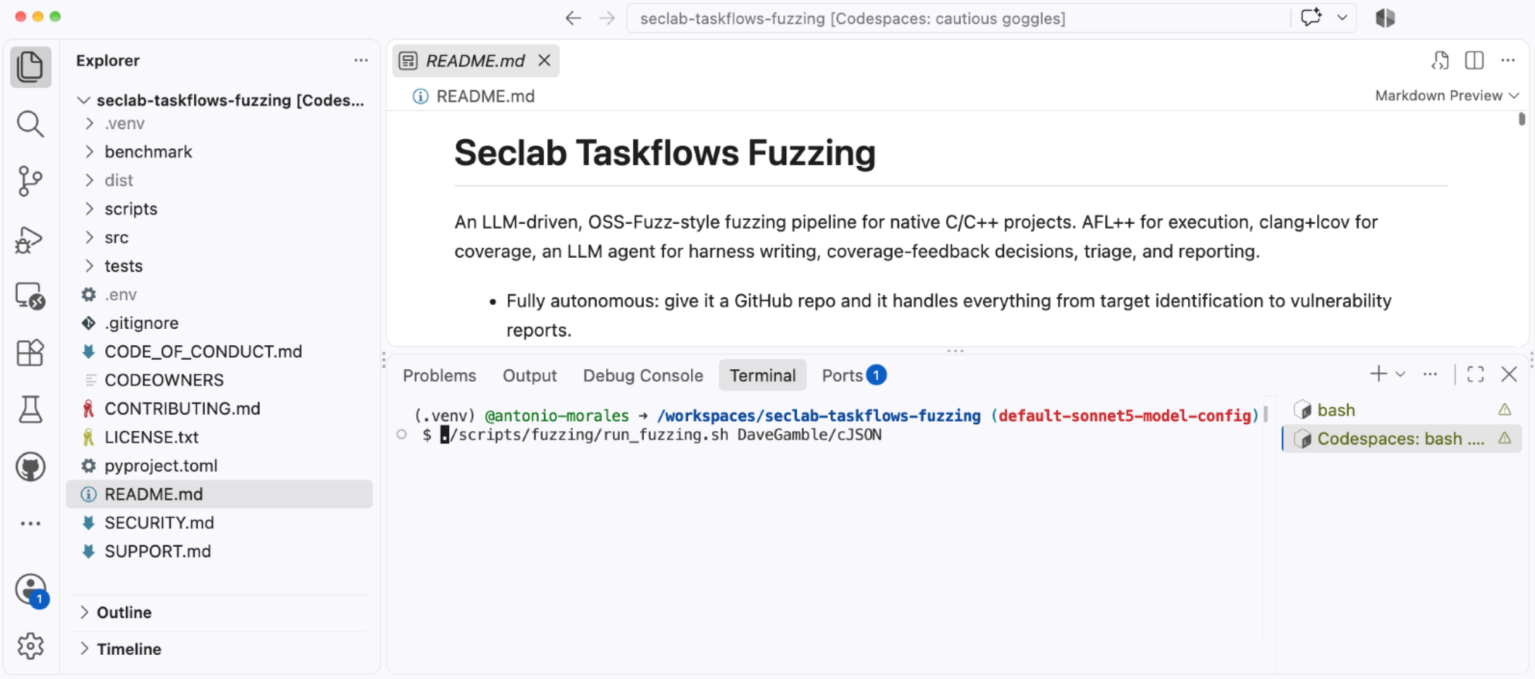Show source for README.md preview

tap(1440, 61)
